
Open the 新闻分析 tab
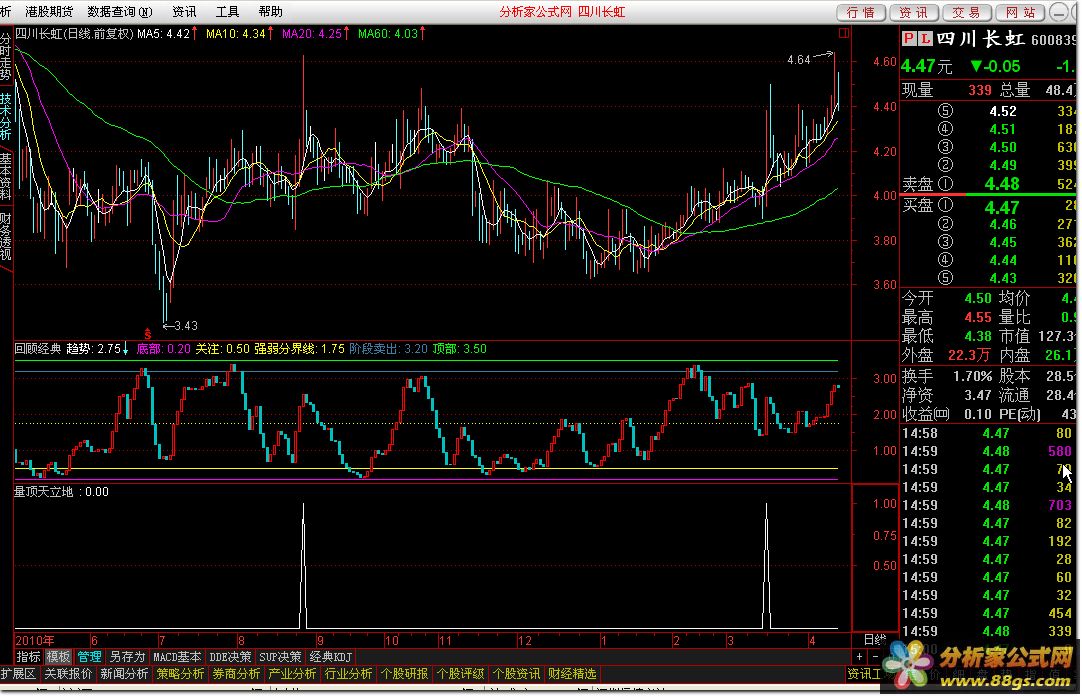coord(124,674)
